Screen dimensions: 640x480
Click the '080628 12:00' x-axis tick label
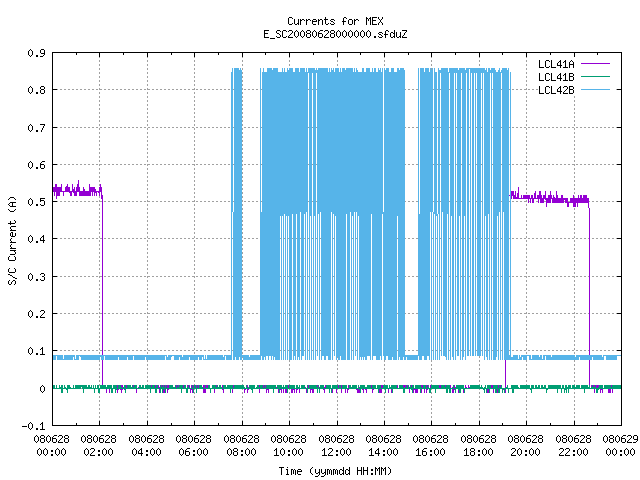click(336, 446)
